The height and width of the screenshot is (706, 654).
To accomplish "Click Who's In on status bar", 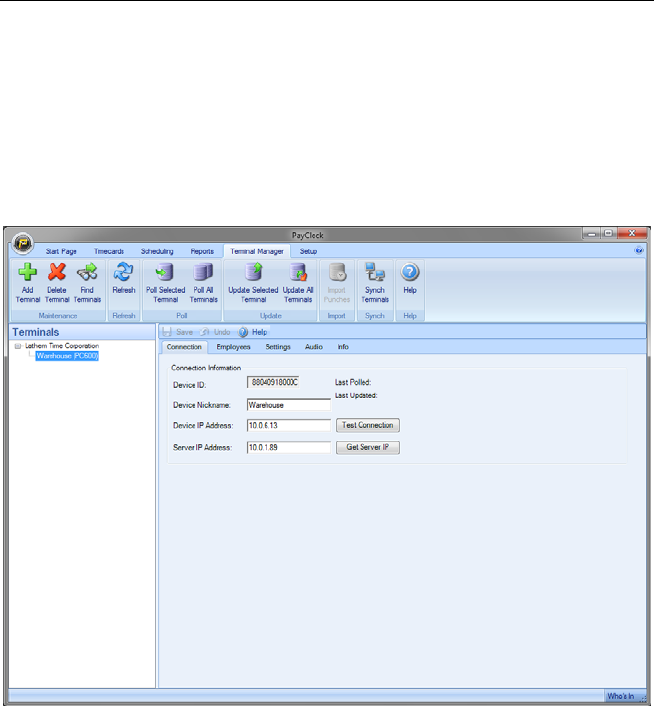I will click(620, 696).
